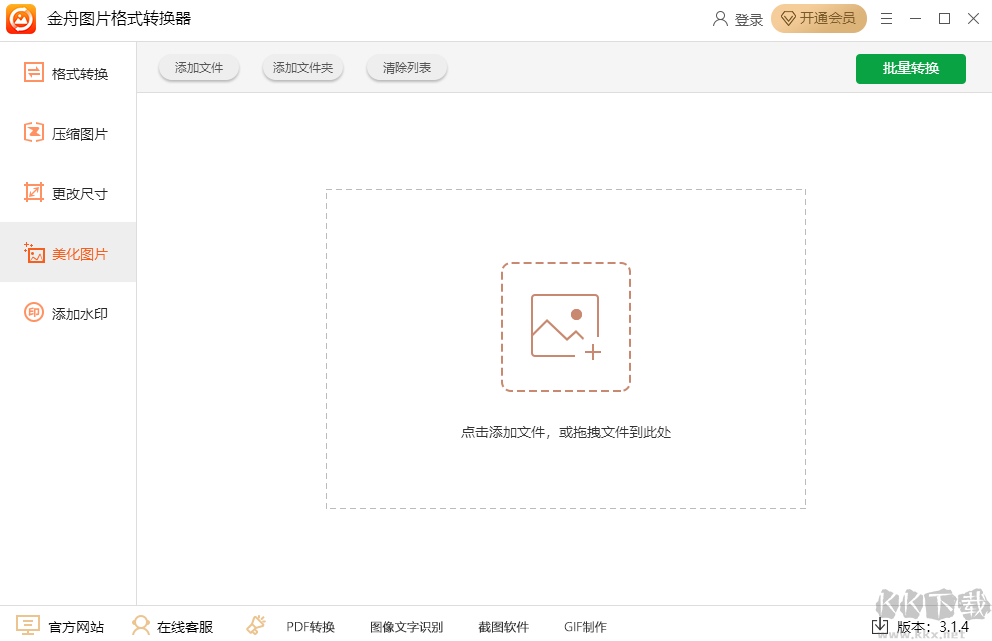This screenshot has height=641, width=992.
Task: Click the green 批量转换 batch convert button
Action: (x=910, y=68)
